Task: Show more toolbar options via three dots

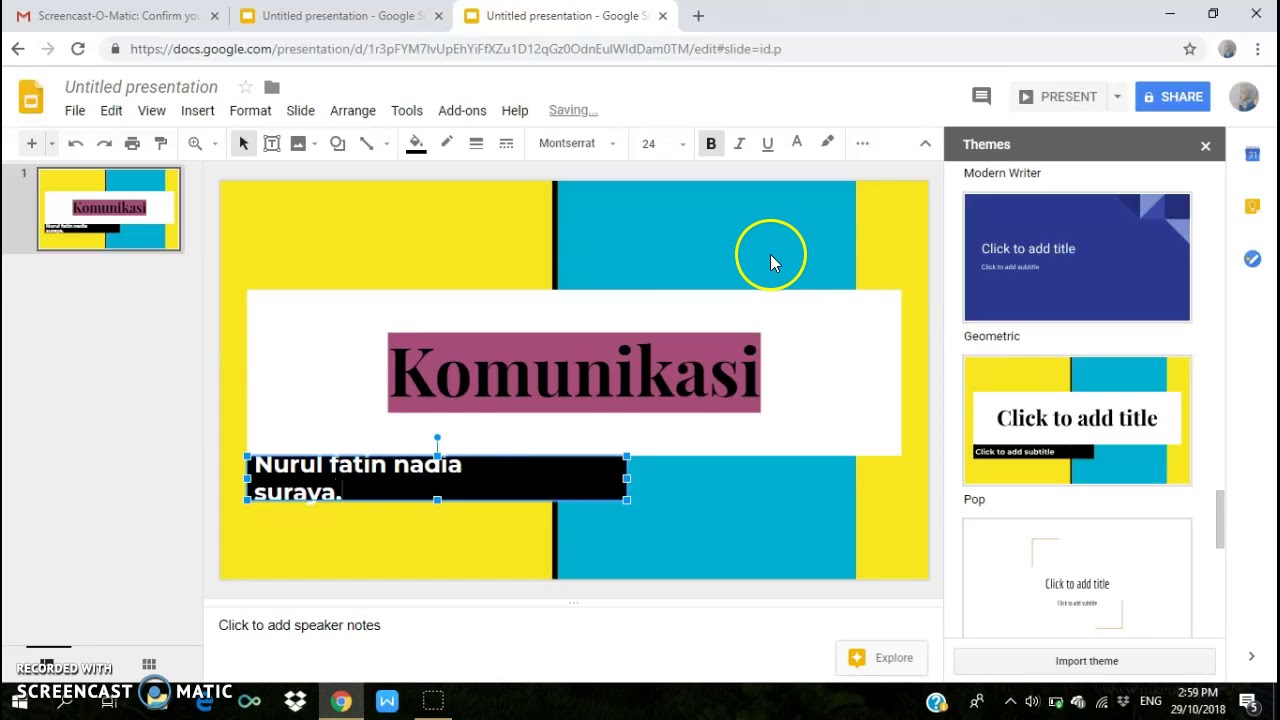Action: tap(862, 144)
